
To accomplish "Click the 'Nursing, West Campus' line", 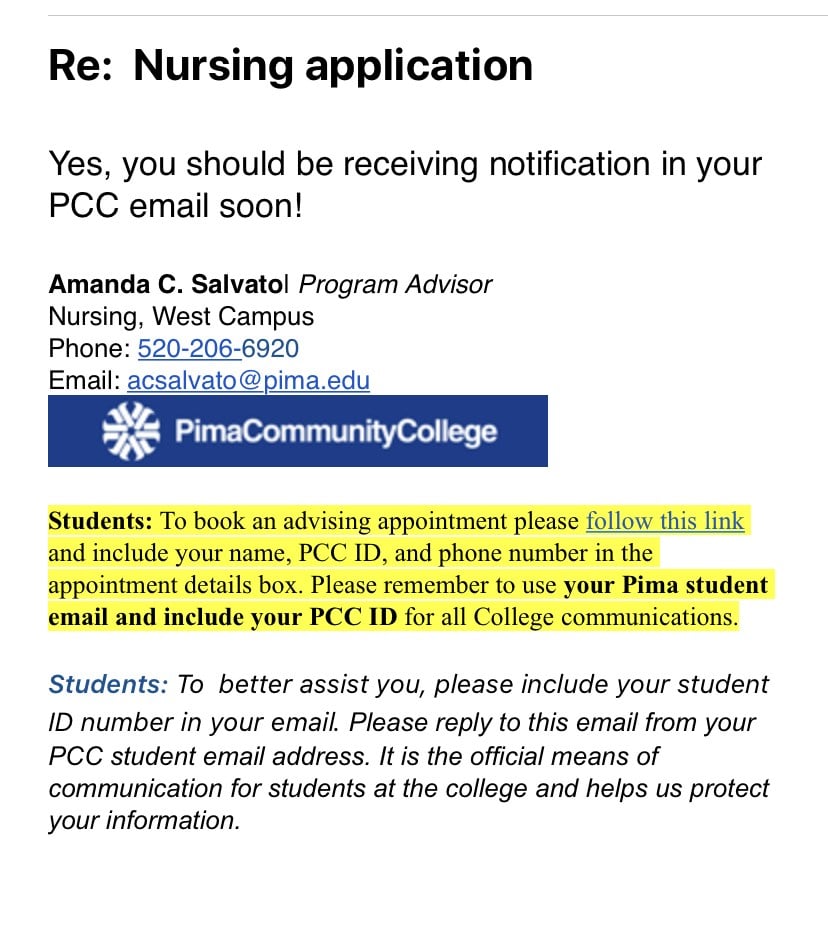I will point(181,316).
